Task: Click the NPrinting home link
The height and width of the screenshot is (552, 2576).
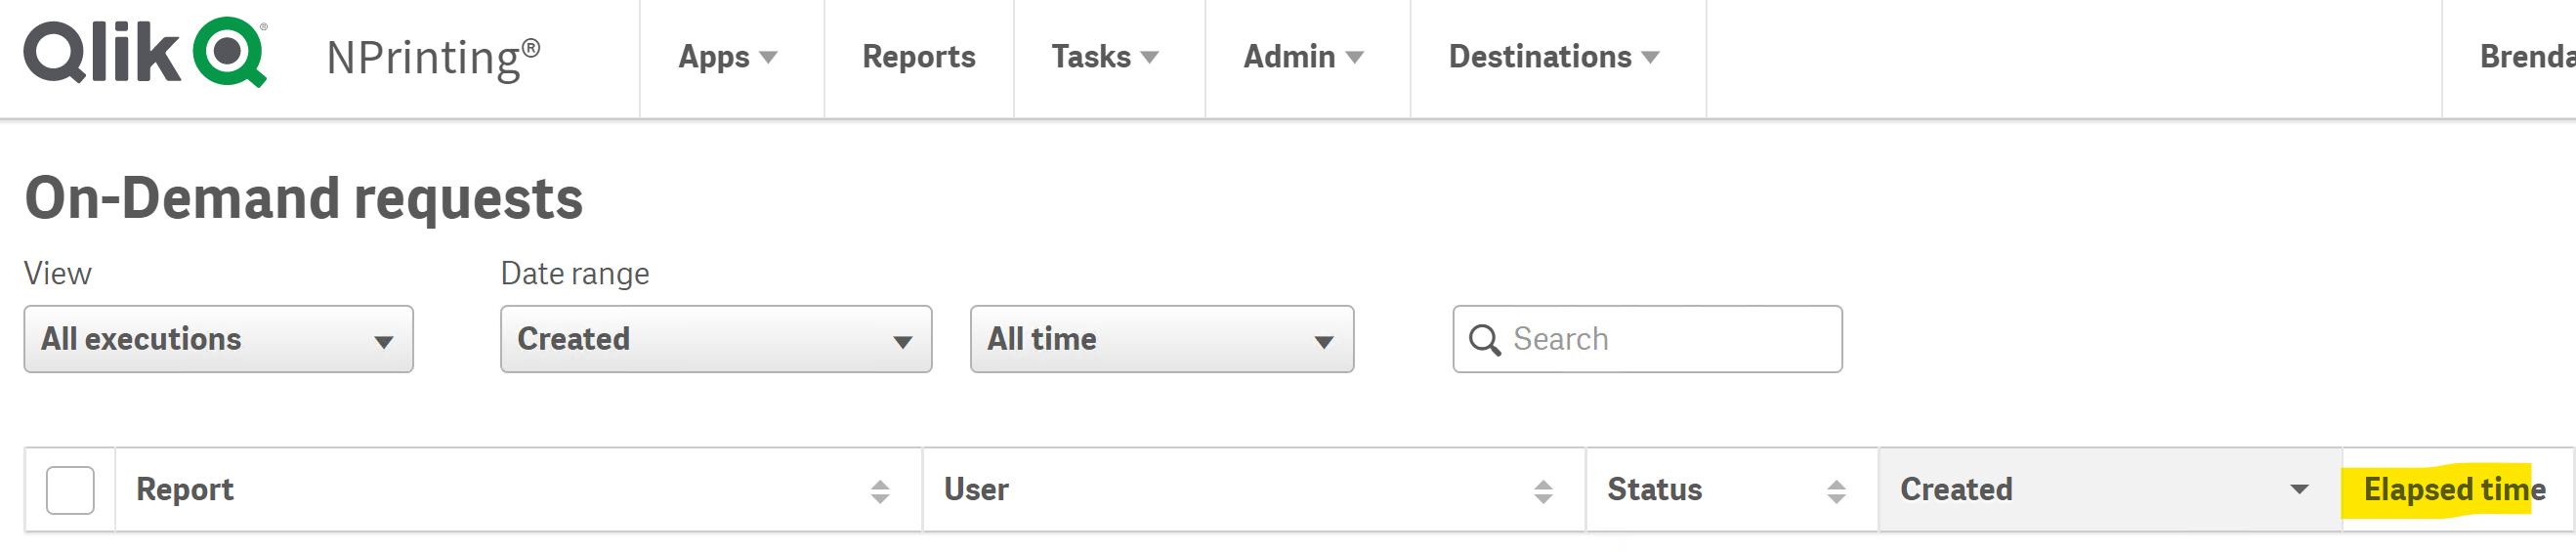Action: (x=433, y=58)
